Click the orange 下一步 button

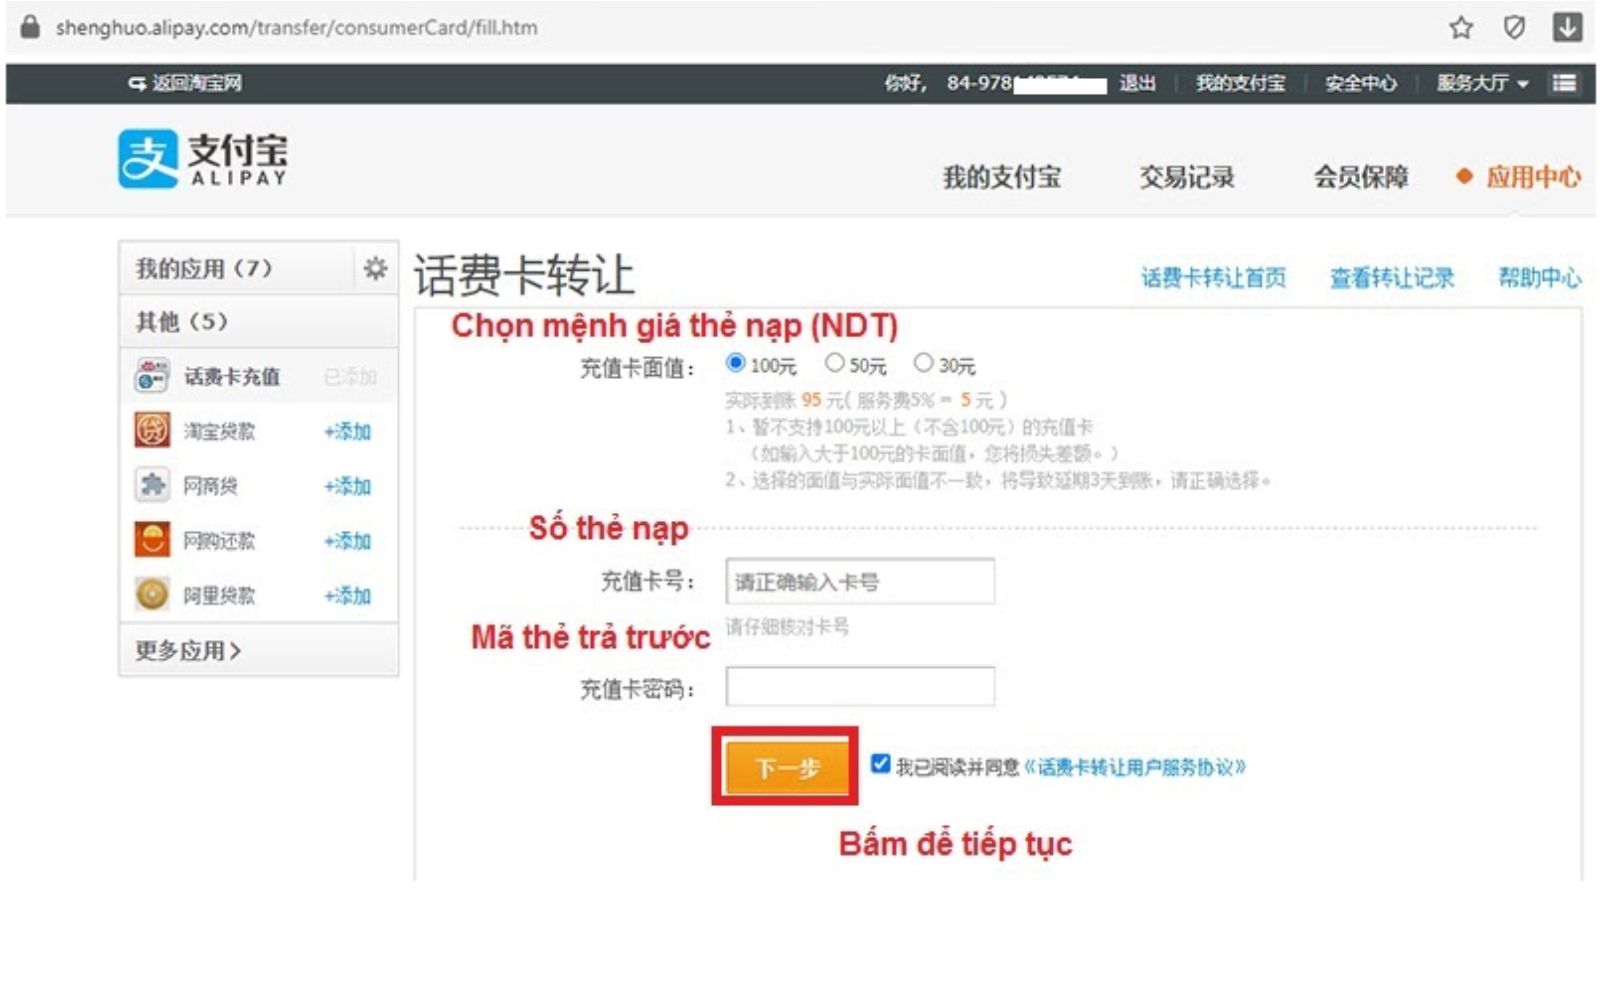(787, 768)
